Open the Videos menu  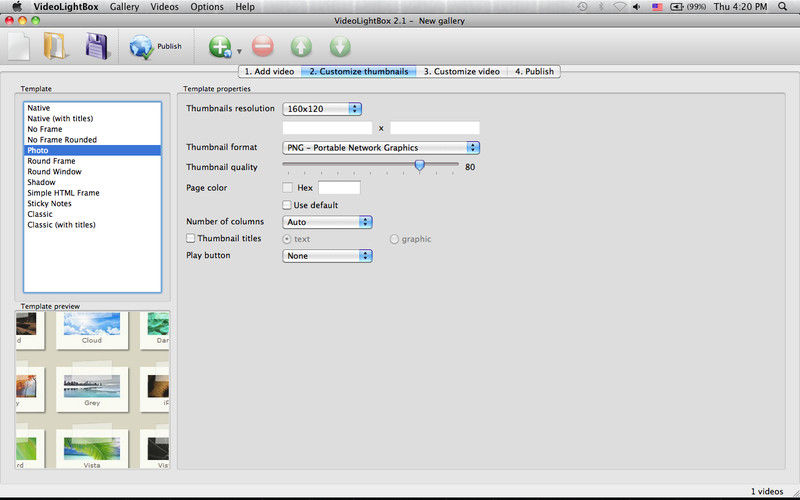tap(164, 7)
